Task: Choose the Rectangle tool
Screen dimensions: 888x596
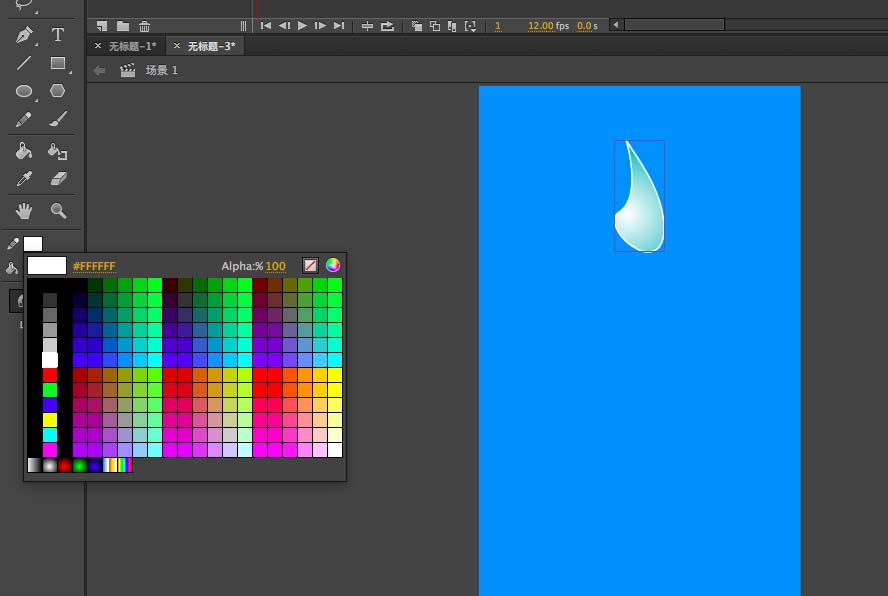Action: pyautogui.click(x=58, y=63)
